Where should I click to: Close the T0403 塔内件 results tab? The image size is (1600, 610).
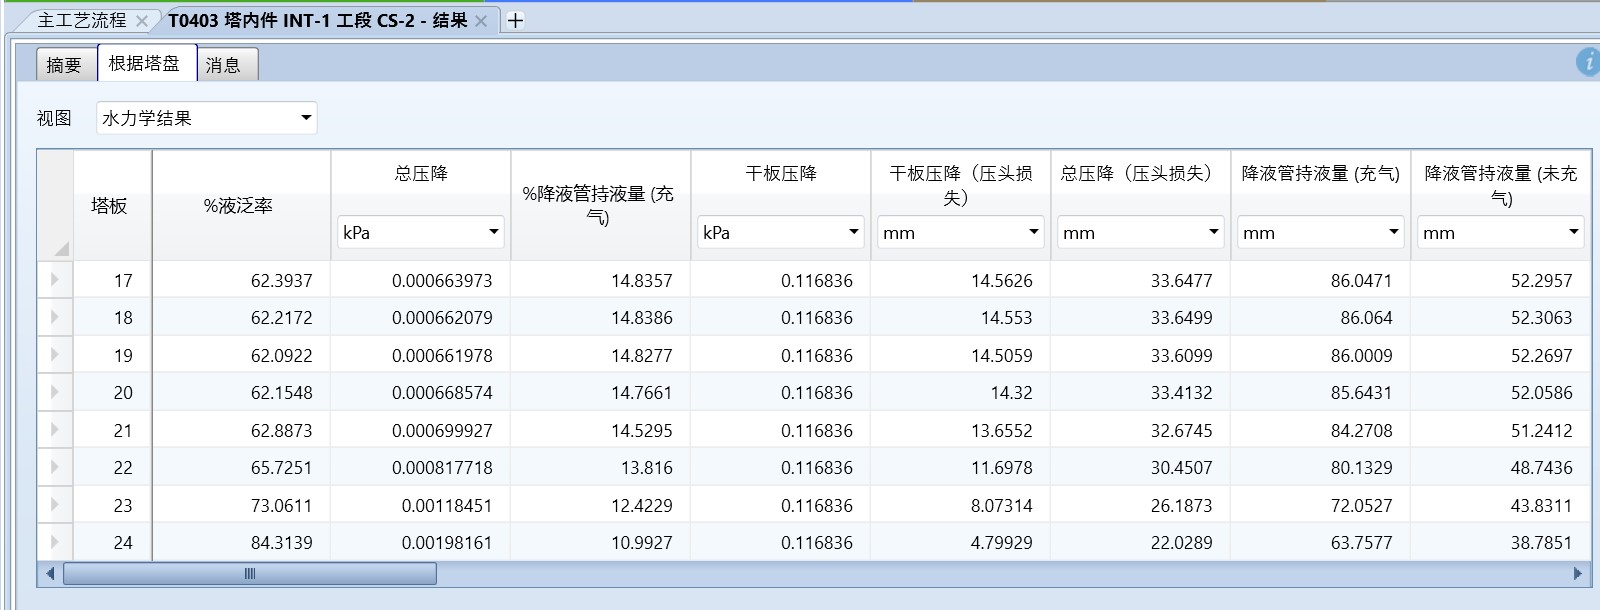[481, 21]
